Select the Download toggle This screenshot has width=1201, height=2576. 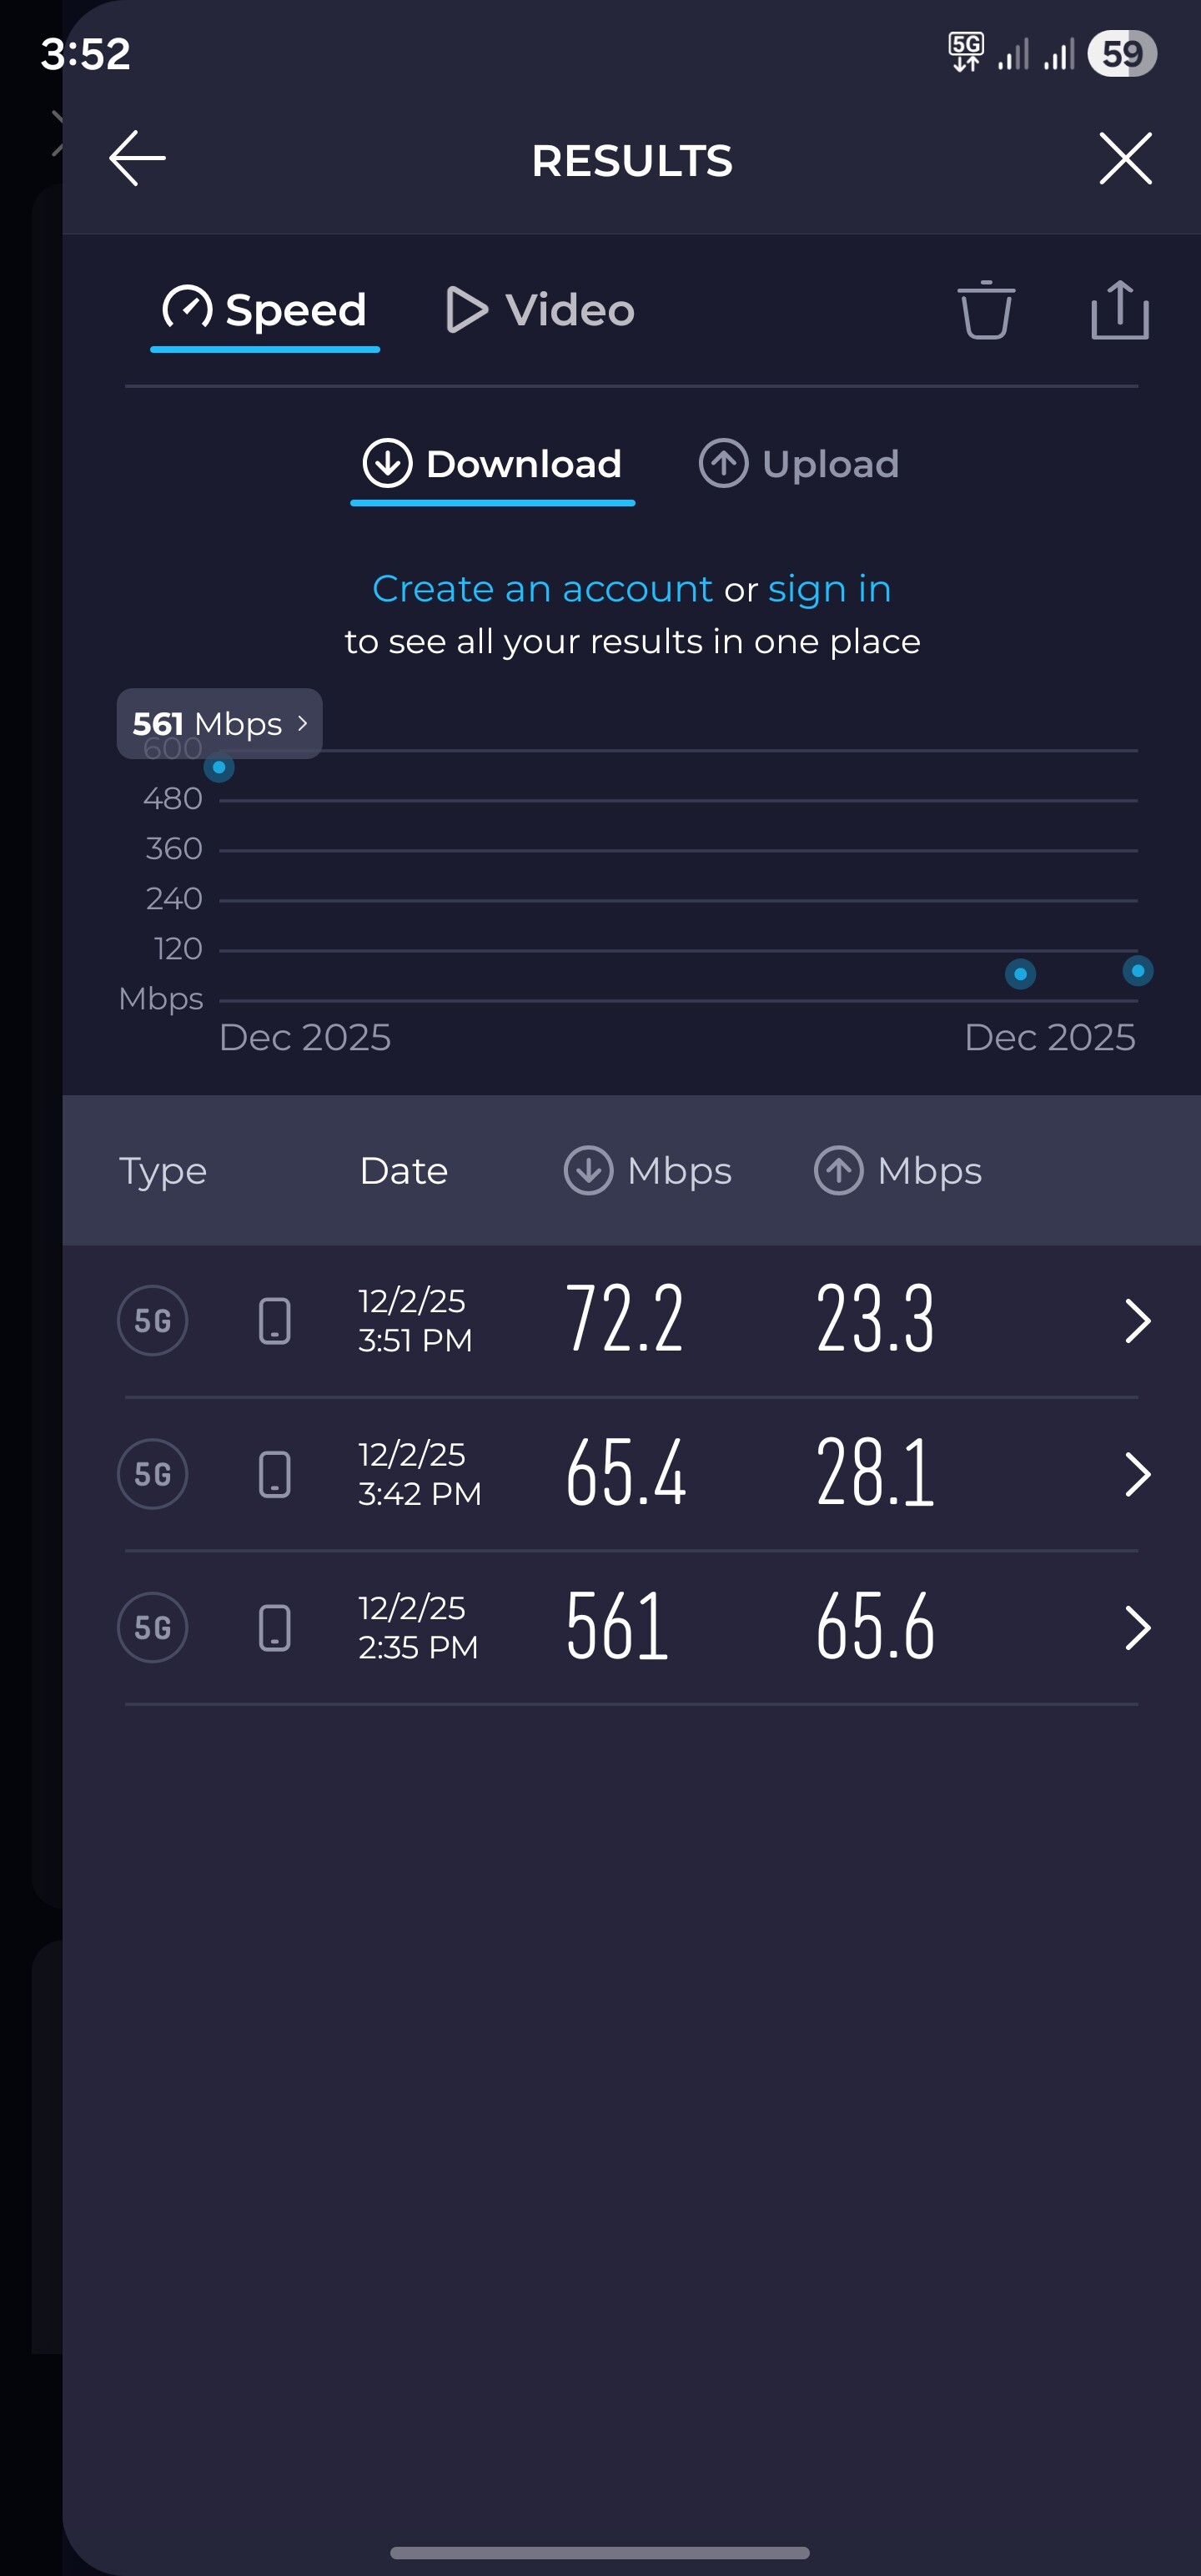493,464
